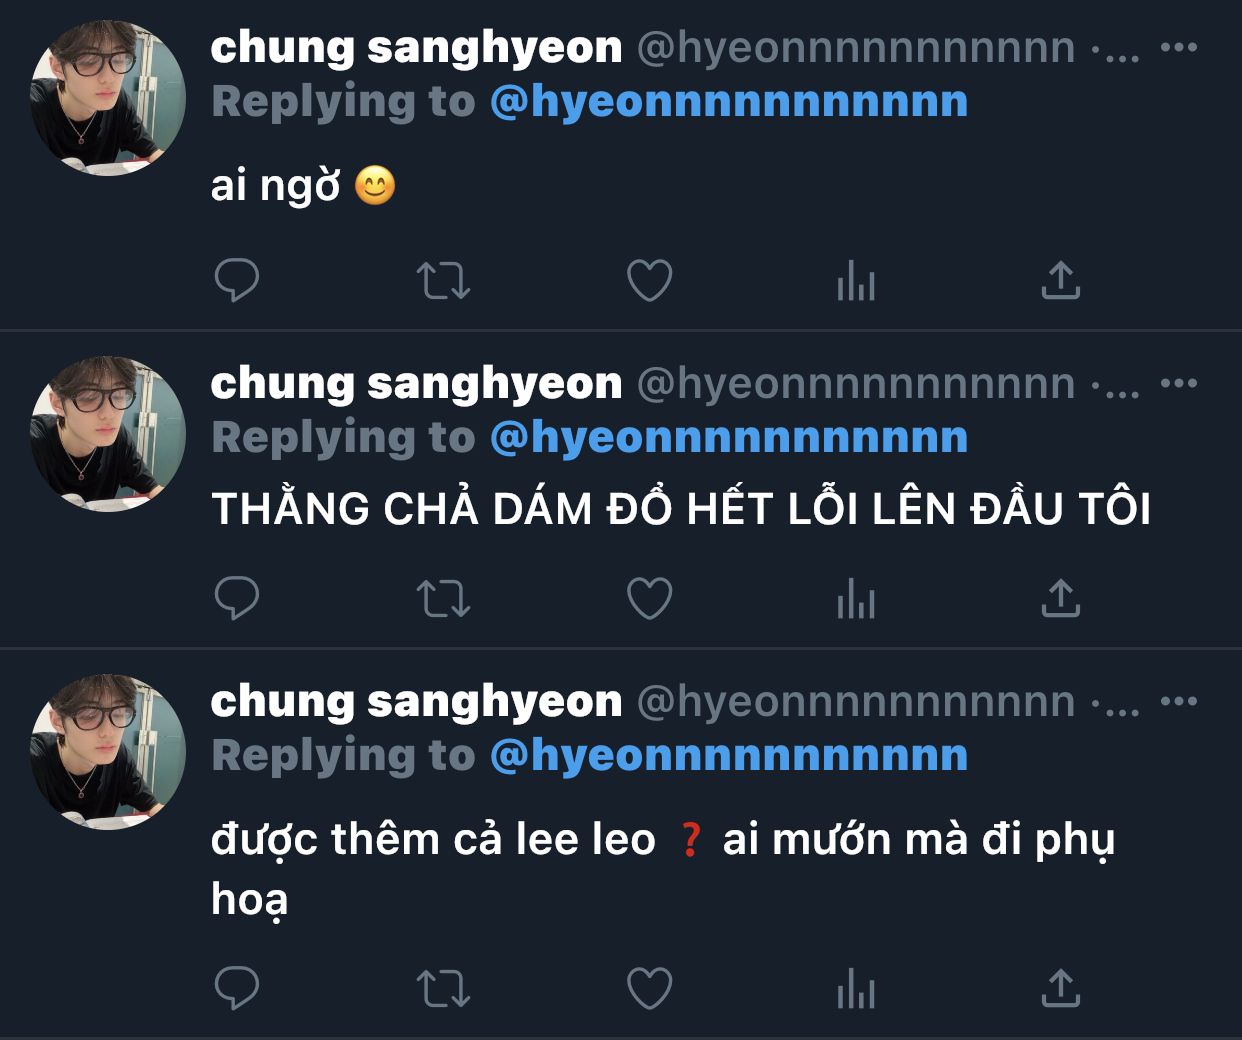Open the profile picture on the third tweet
This screenshot has width=1242, height=1040.
(108, 752)
